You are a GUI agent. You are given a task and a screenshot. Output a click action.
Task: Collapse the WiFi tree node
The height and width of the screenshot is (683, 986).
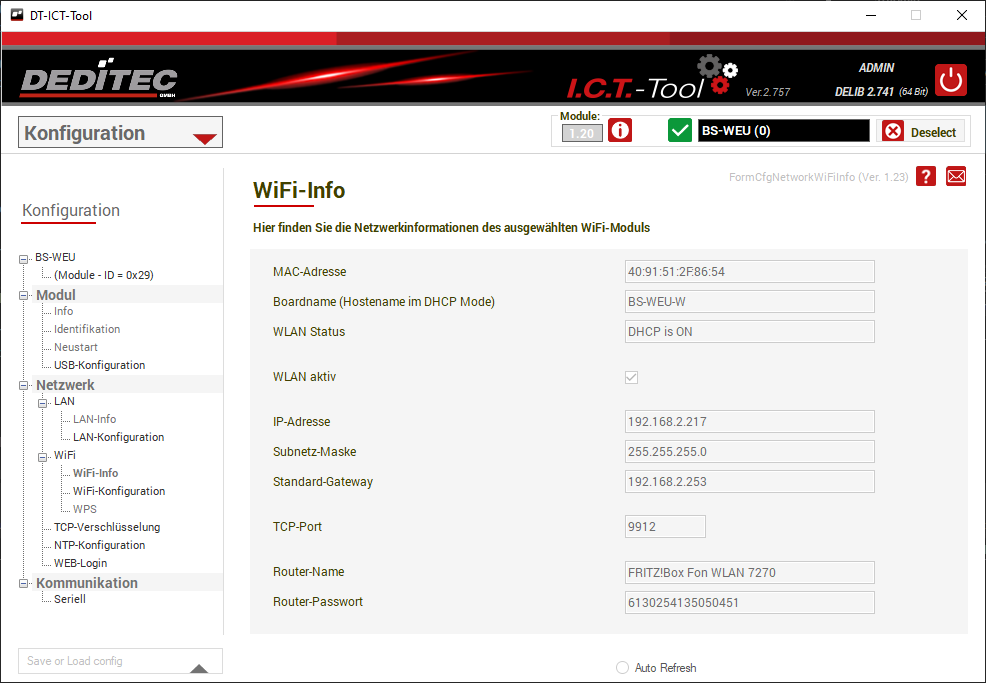(x=44, y=456)
